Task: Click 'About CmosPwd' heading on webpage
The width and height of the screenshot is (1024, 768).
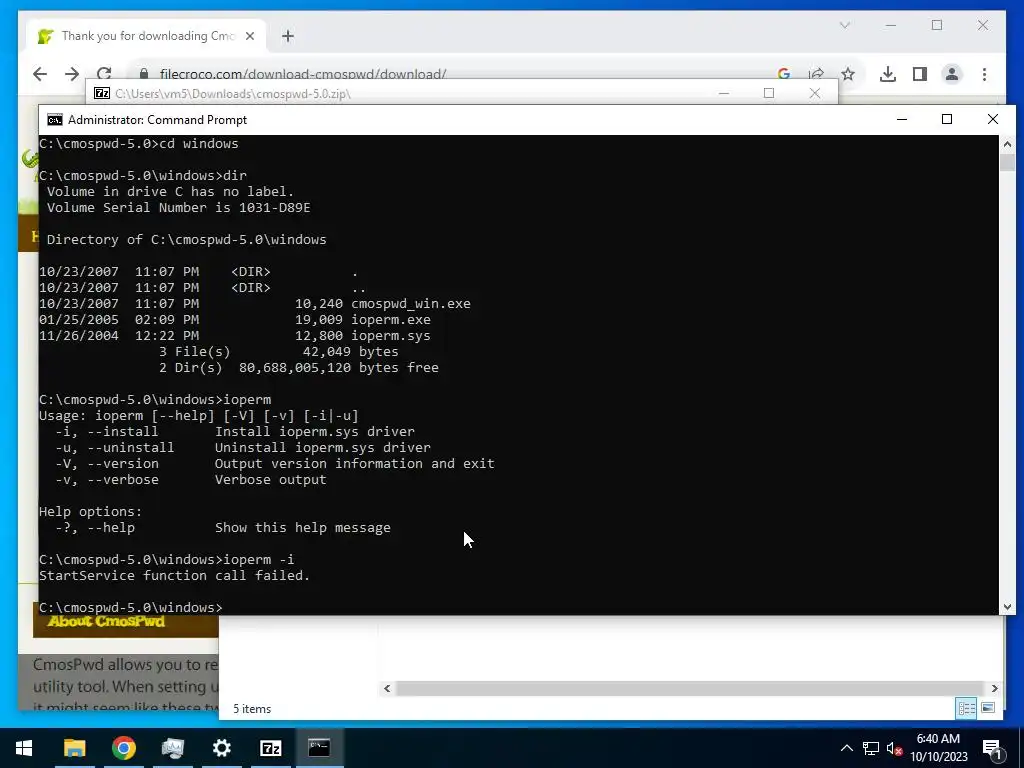Action: (106, 621)
